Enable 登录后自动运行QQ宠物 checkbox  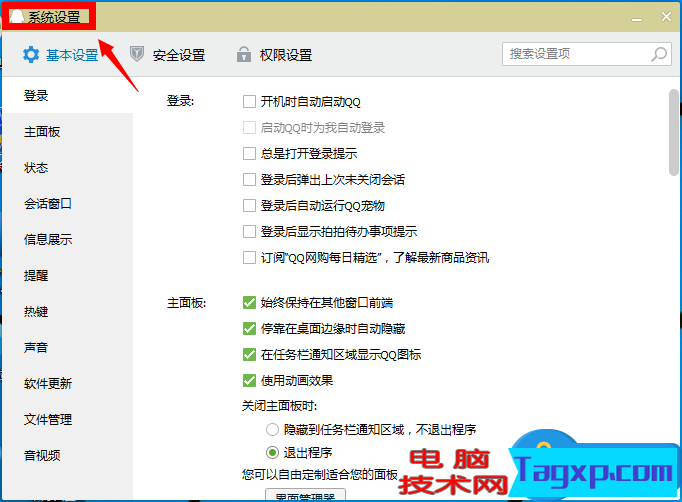249,205
